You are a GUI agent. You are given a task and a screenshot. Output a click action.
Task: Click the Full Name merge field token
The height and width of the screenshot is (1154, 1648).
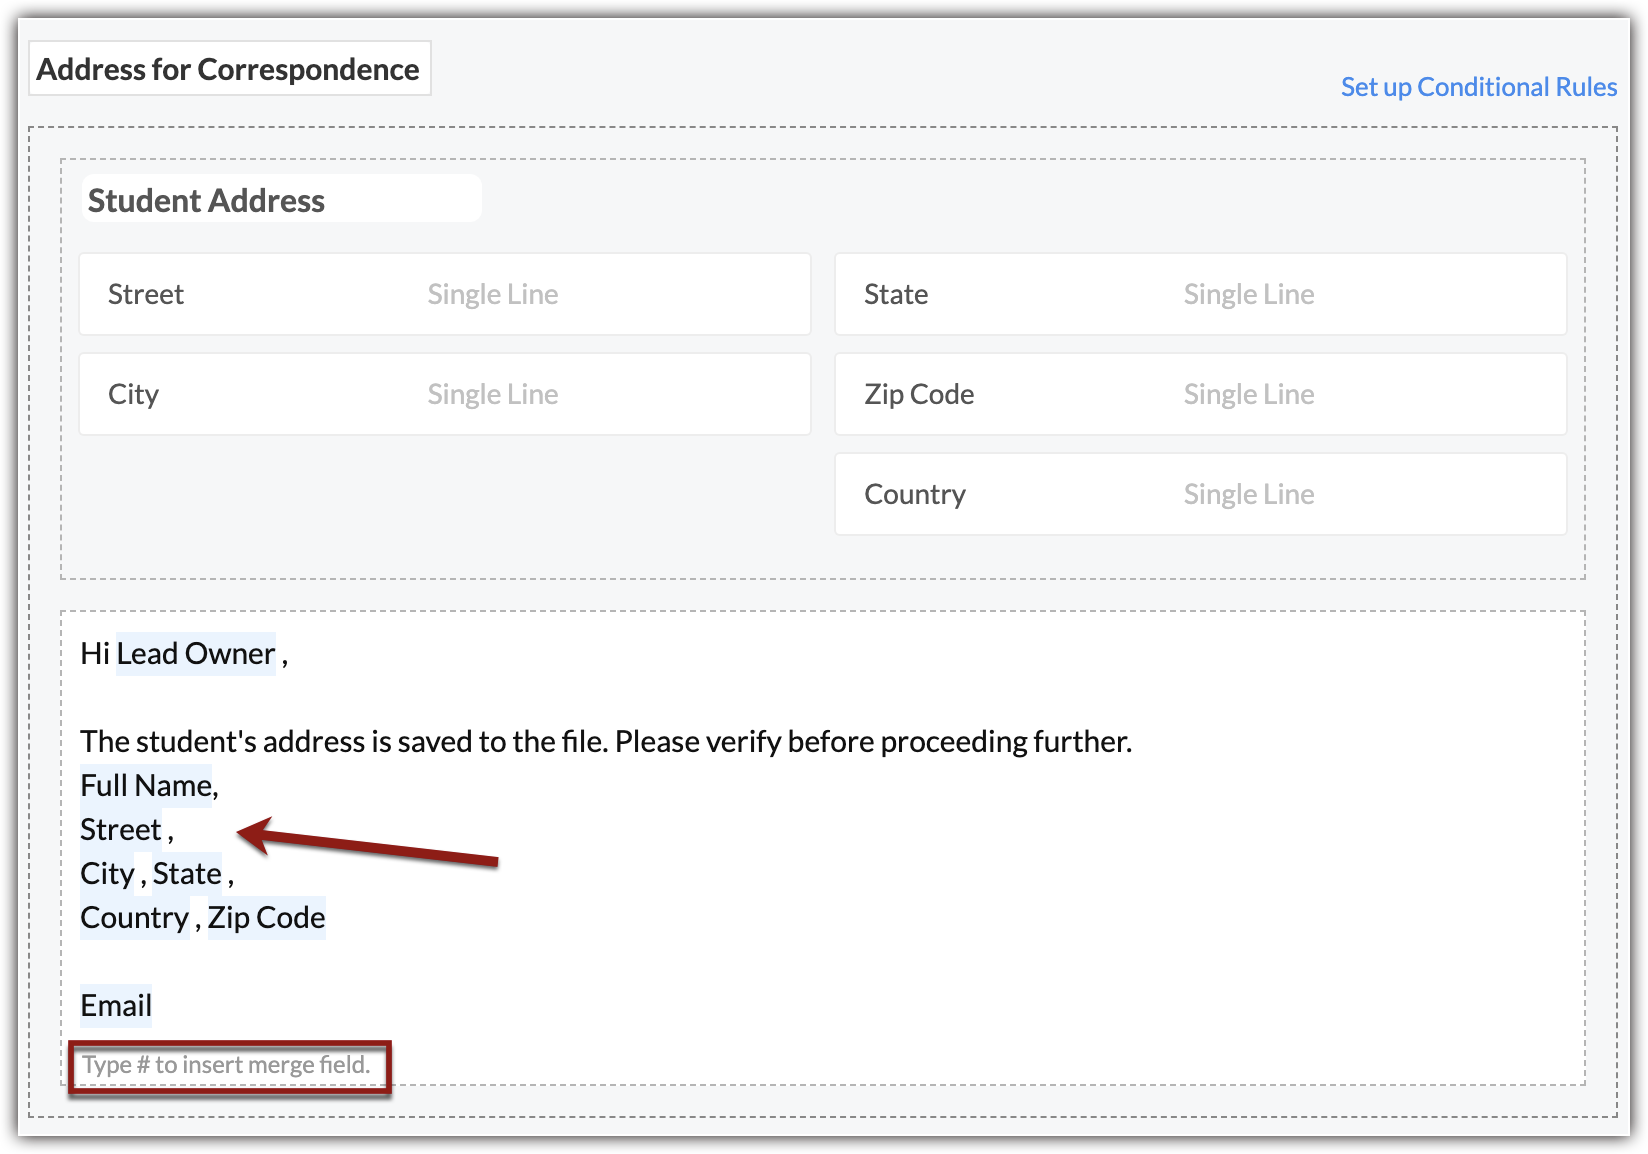pyautogui.click(x=146, y=786)
